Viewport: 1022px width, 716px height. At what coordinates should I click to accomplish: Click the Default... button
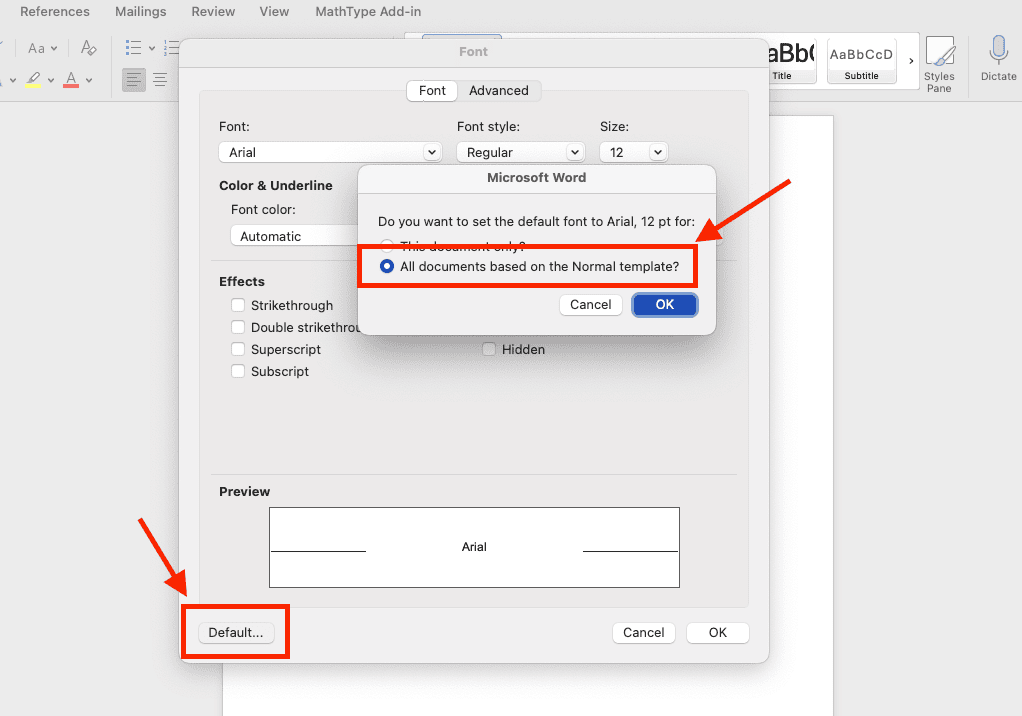point(236,633)
